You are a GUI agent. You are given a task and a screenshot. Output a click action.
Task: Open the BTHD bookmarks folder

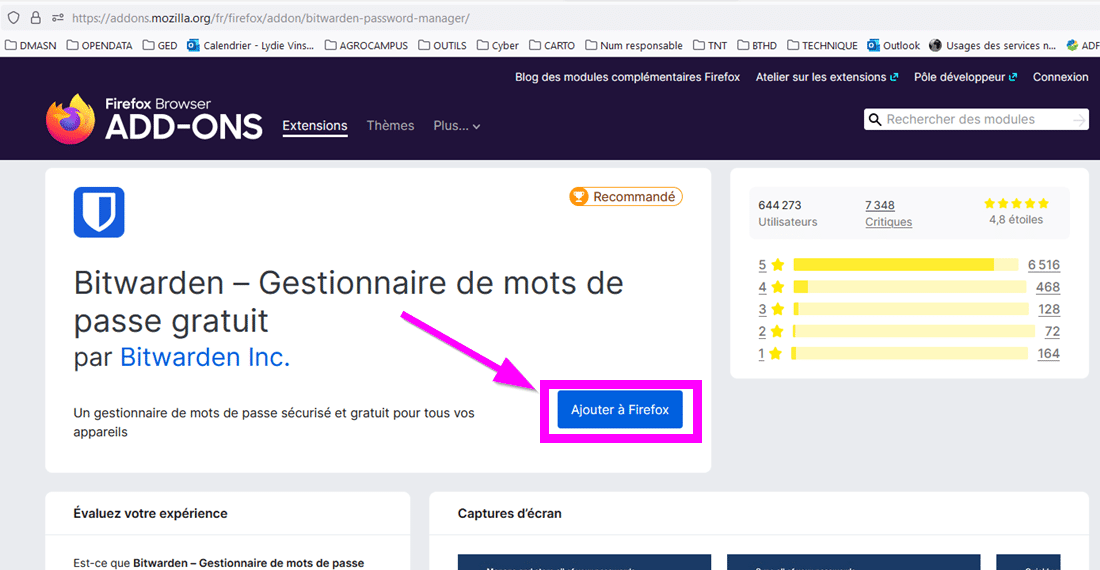(757, 46)
